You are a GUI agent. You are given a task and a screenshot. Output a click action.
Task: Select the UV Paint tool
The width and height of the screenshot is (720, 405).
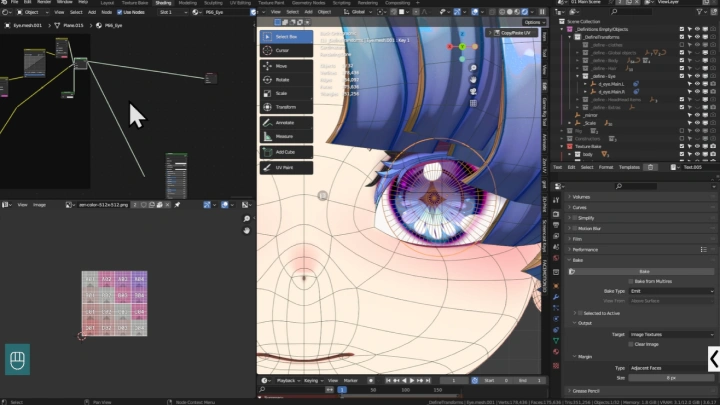(x=285, y=168)
